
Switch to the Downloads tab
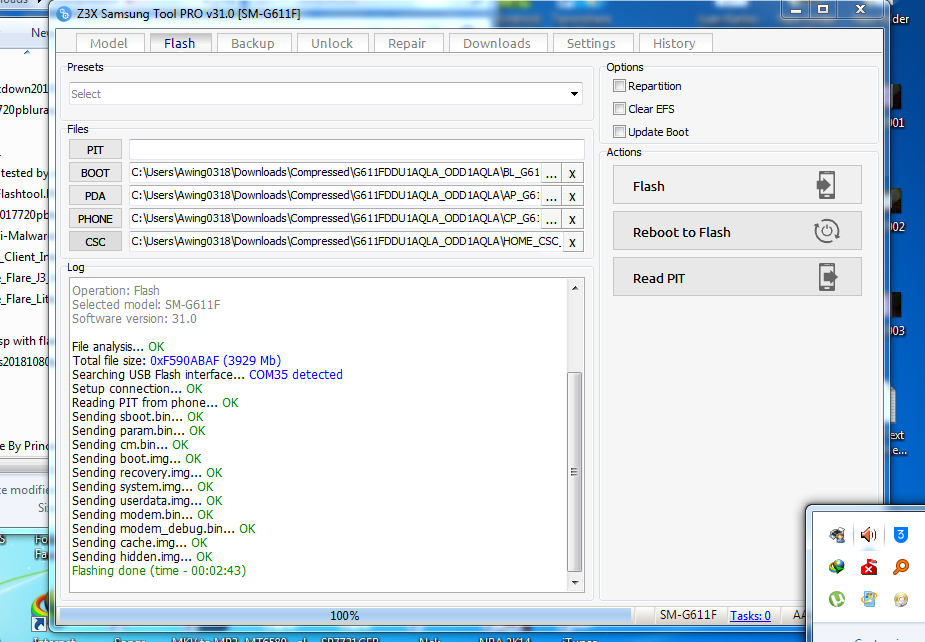497,43
